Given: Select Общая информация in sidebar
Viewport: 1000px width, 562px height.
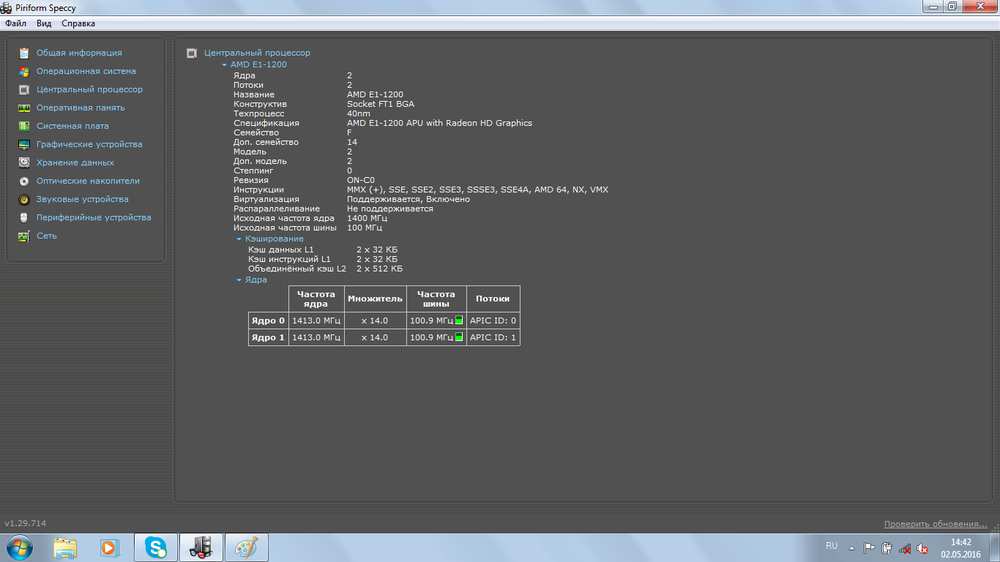Looking at the screenshot, I should tap(79, 53).
